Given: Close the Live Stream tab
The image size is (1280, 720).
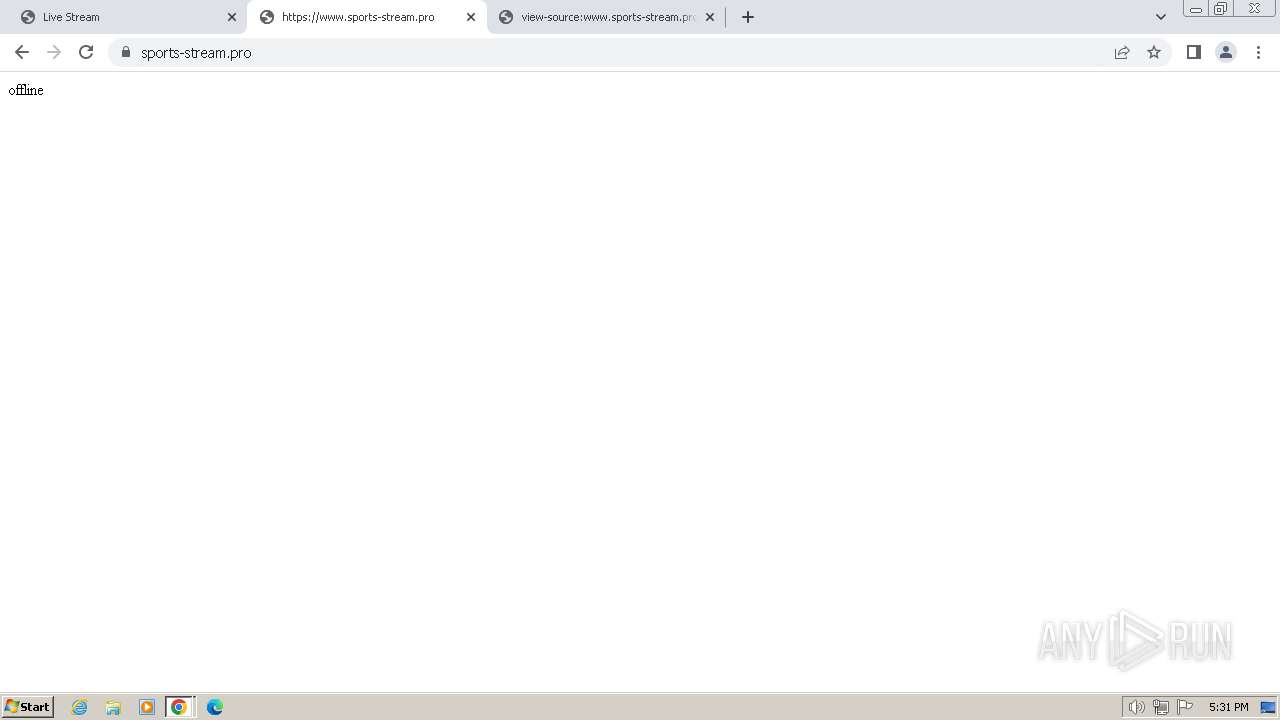Looking at the screenshot, I should click(232, 17).
